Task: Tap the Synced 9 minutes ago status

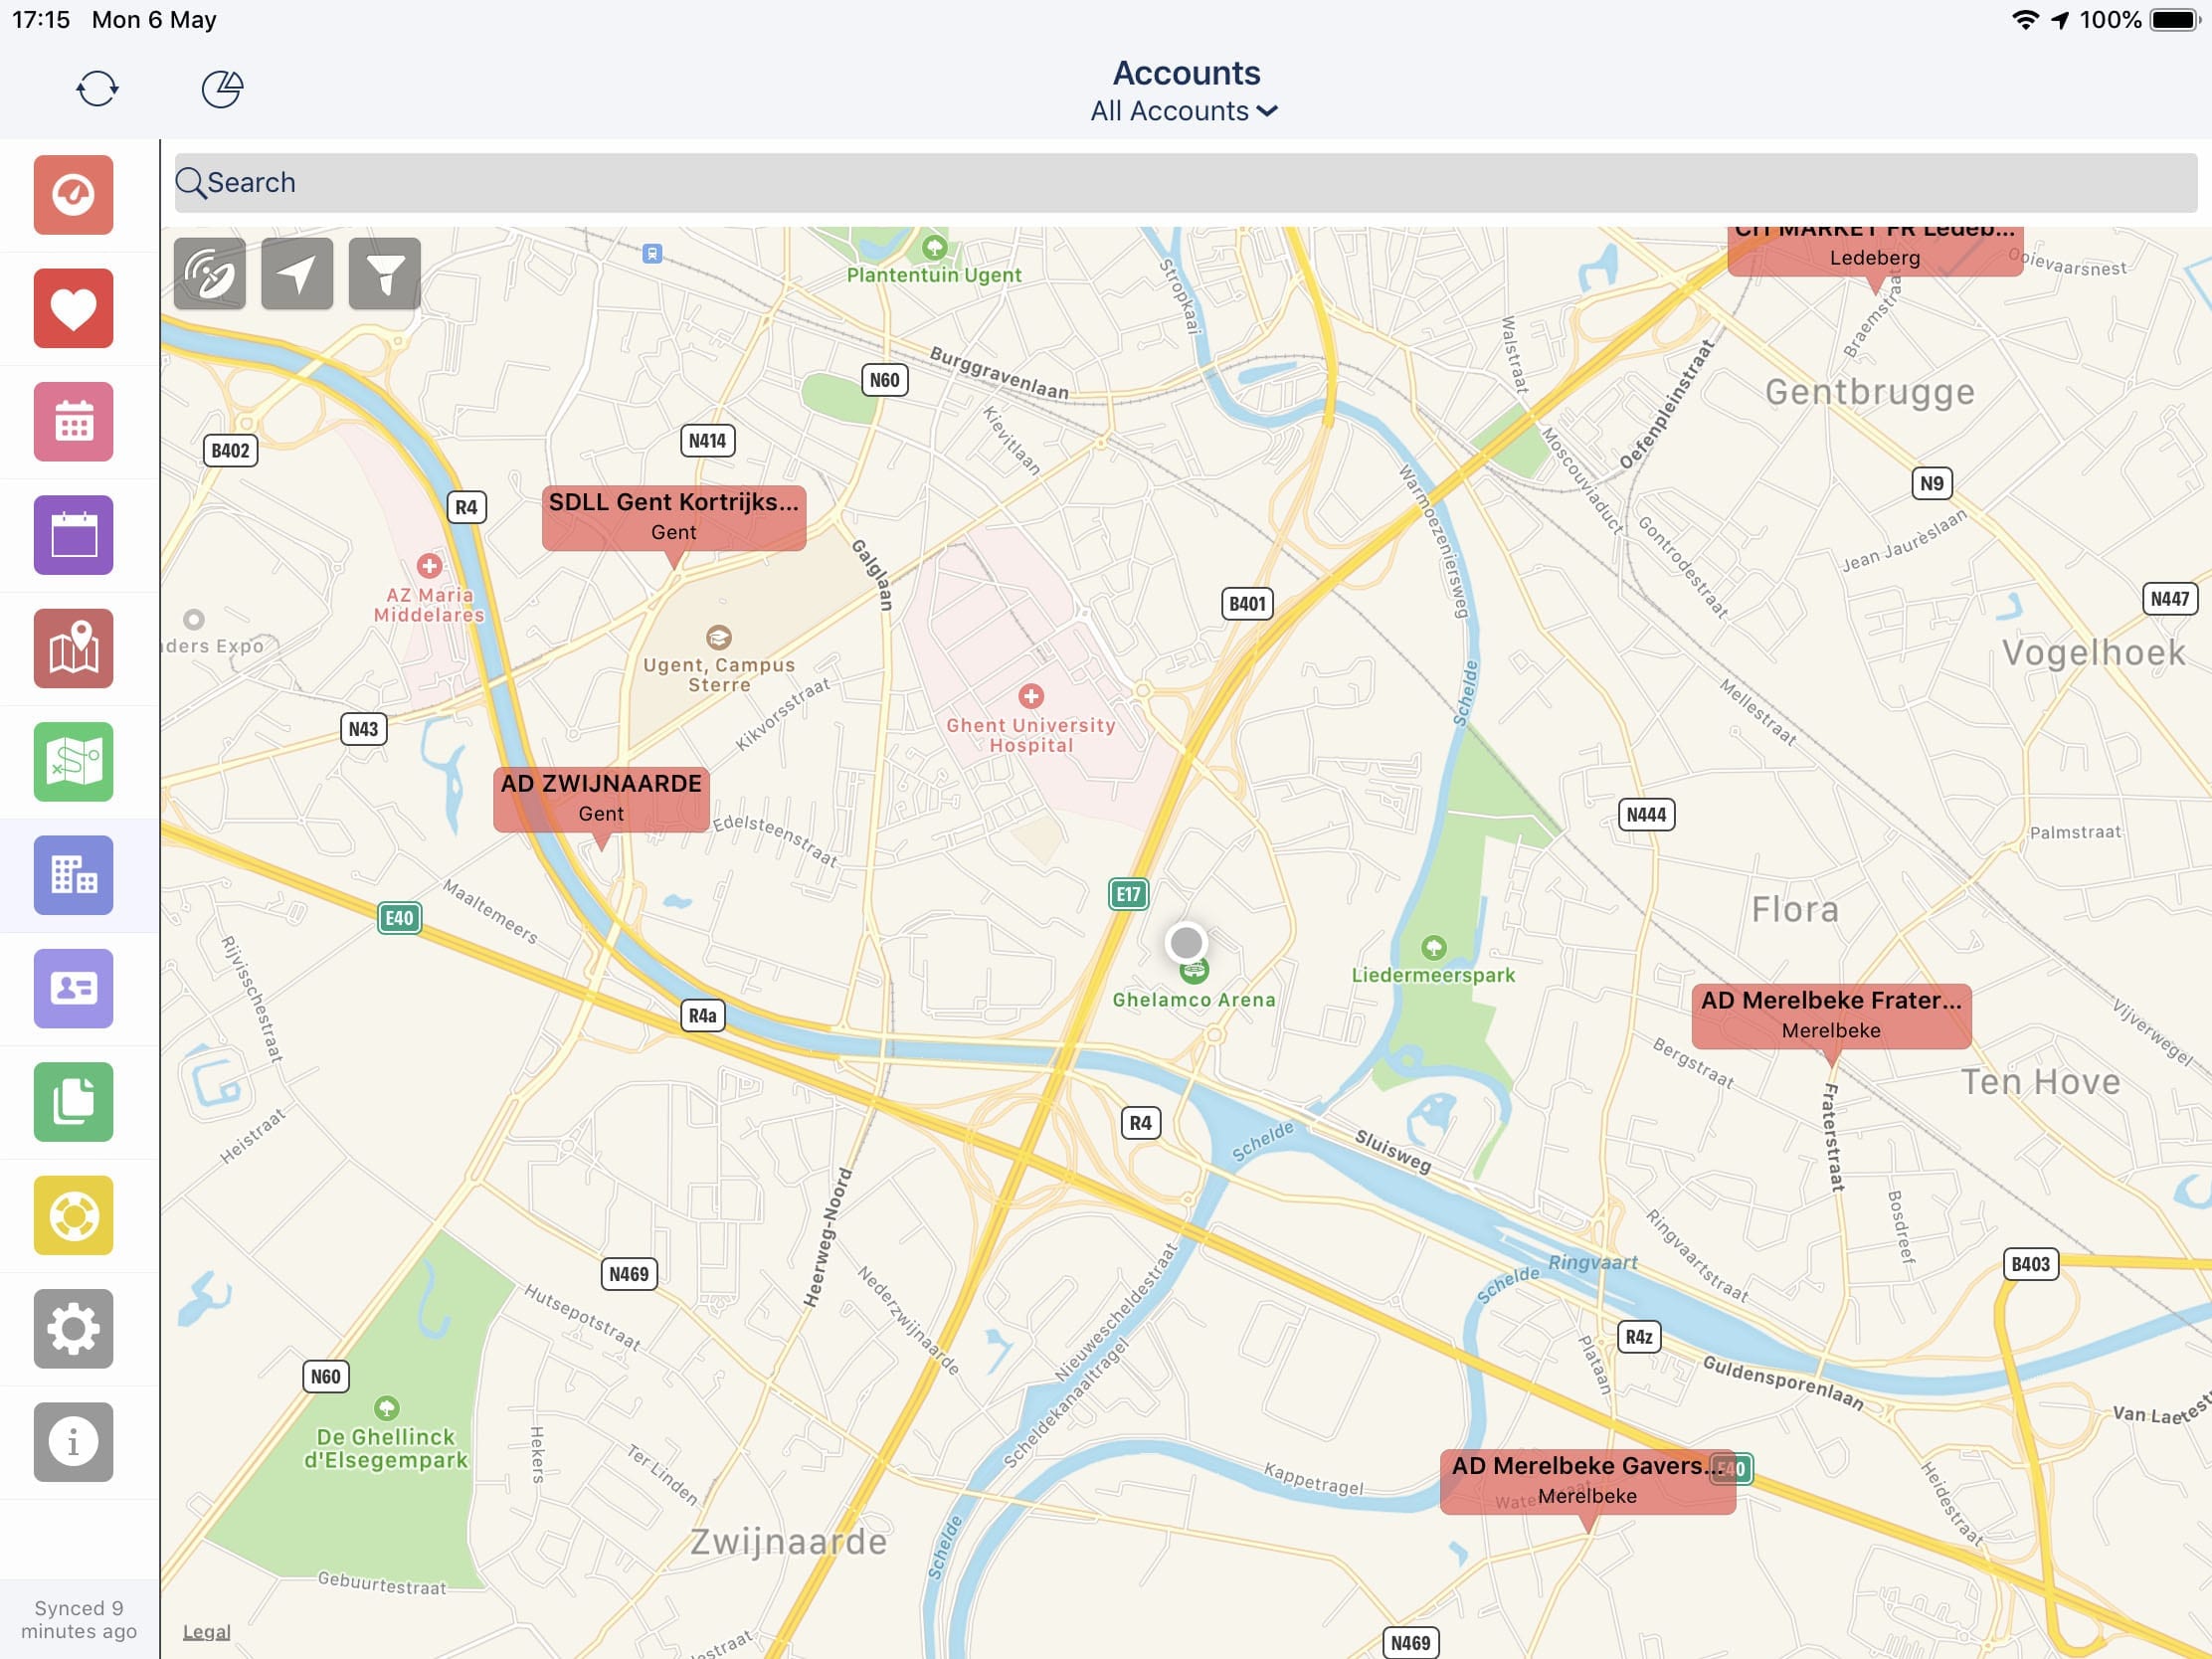Action: click(x=79, y=1619)
